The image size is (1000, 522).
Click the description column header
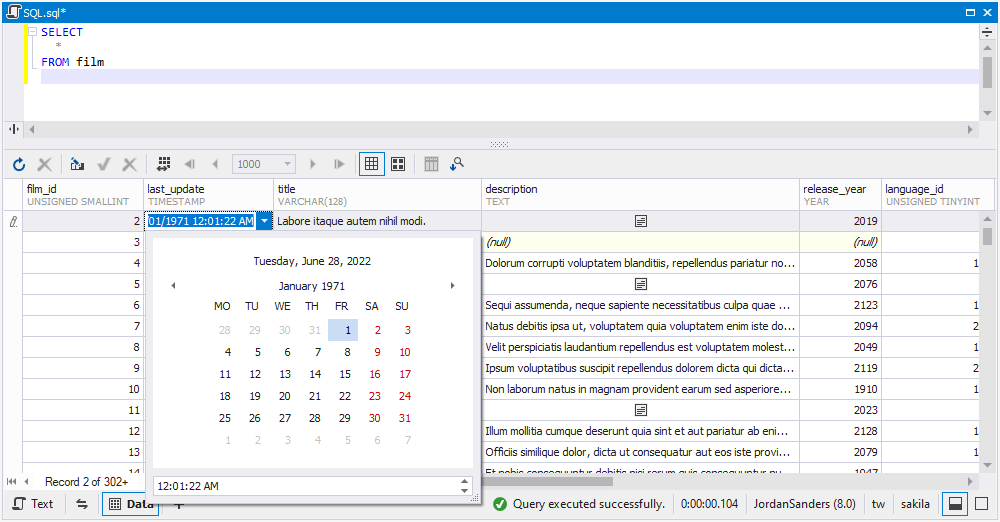(640, 195)
